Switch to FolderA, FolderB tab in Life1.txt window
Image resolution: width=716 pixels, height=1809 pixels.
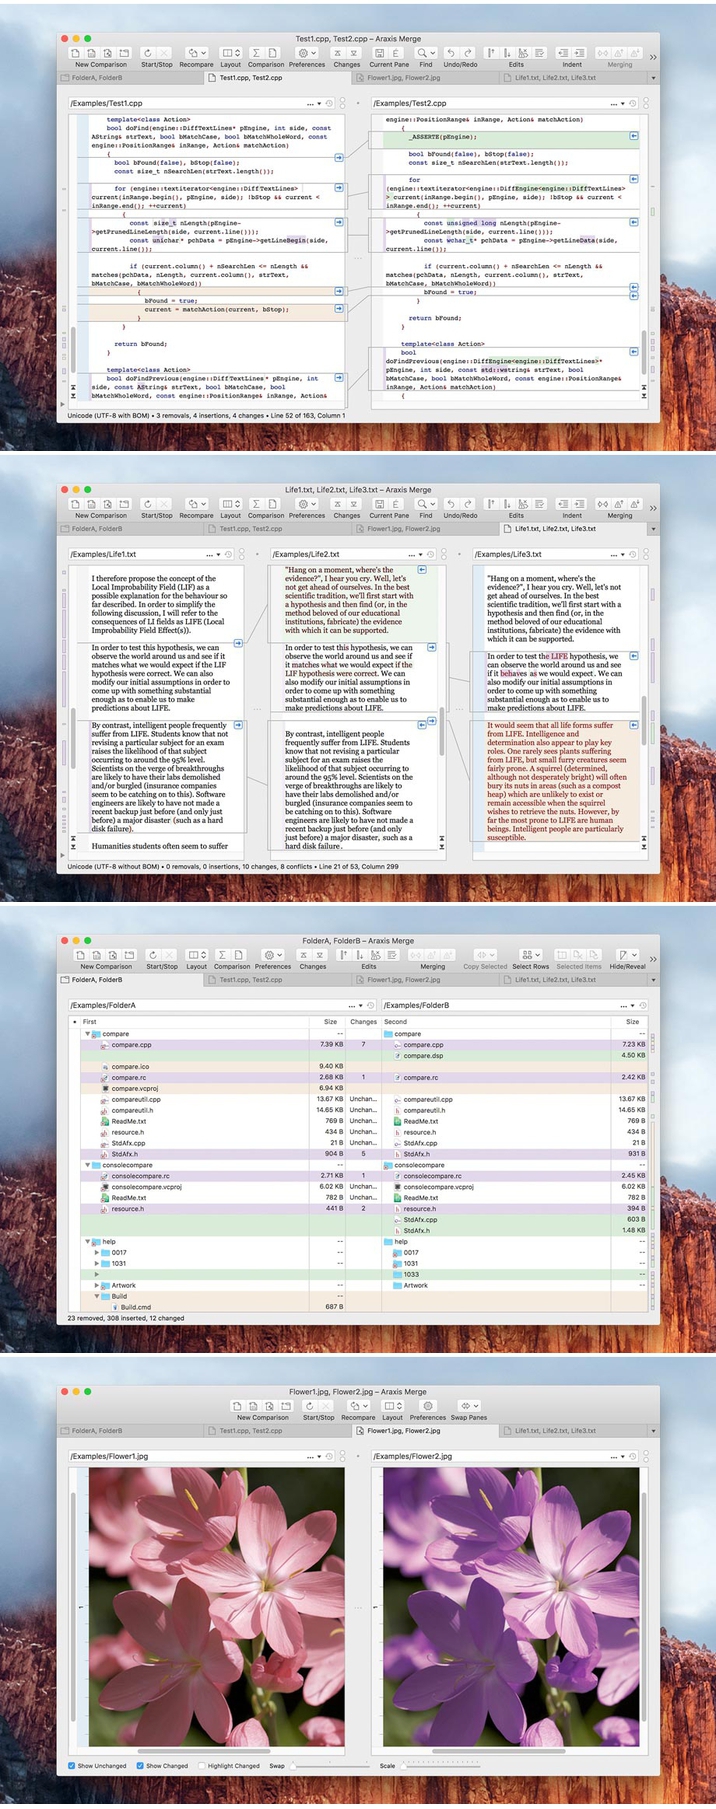[x=130, y=528]
